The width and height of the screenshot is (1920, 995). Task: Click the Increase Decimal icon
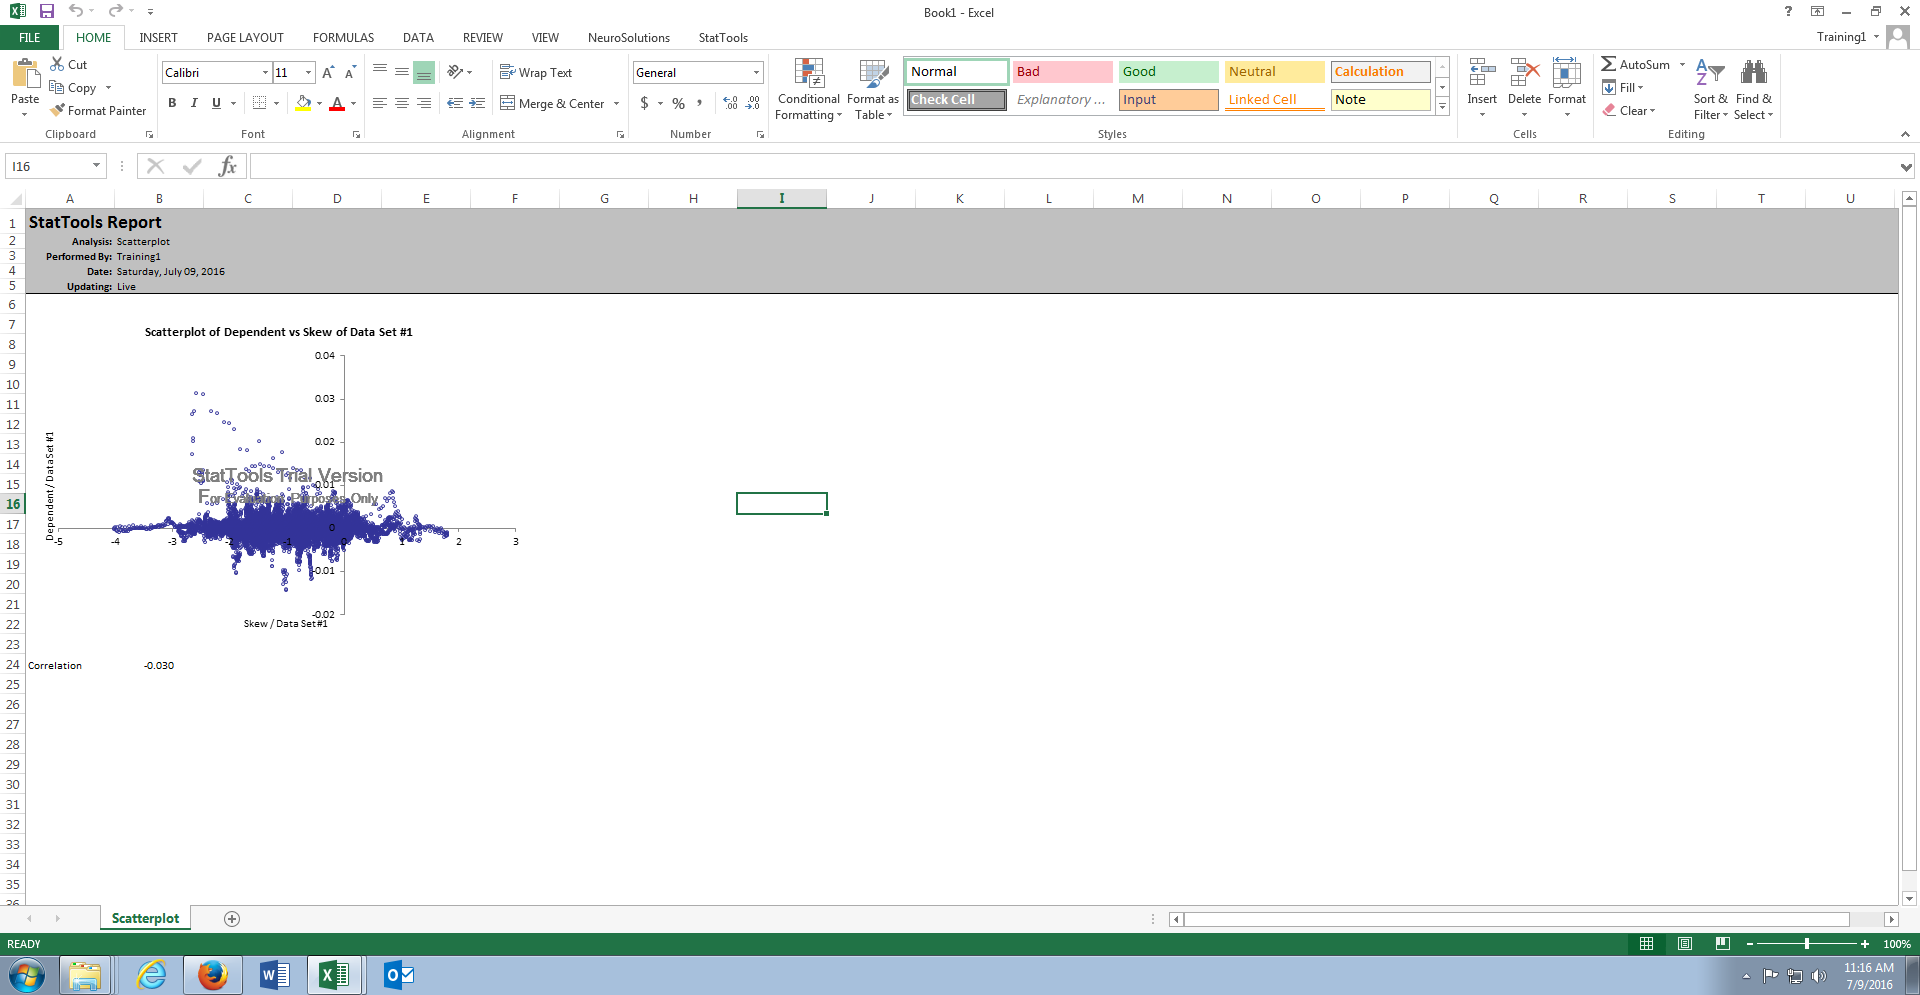coord(731,103)
